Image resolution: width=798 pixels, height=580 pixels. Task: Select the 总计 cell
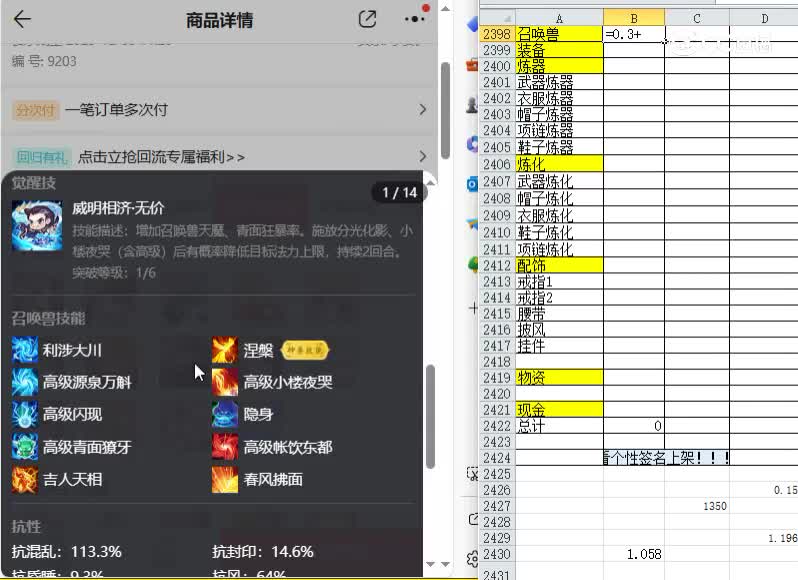[x=559, y=426]
